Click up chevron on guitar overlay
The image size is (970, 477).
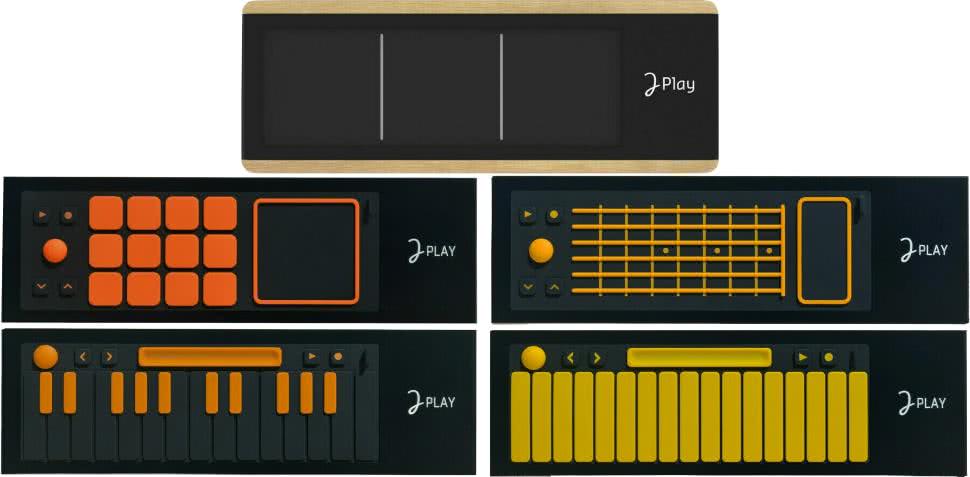click(x=554, y=288)
